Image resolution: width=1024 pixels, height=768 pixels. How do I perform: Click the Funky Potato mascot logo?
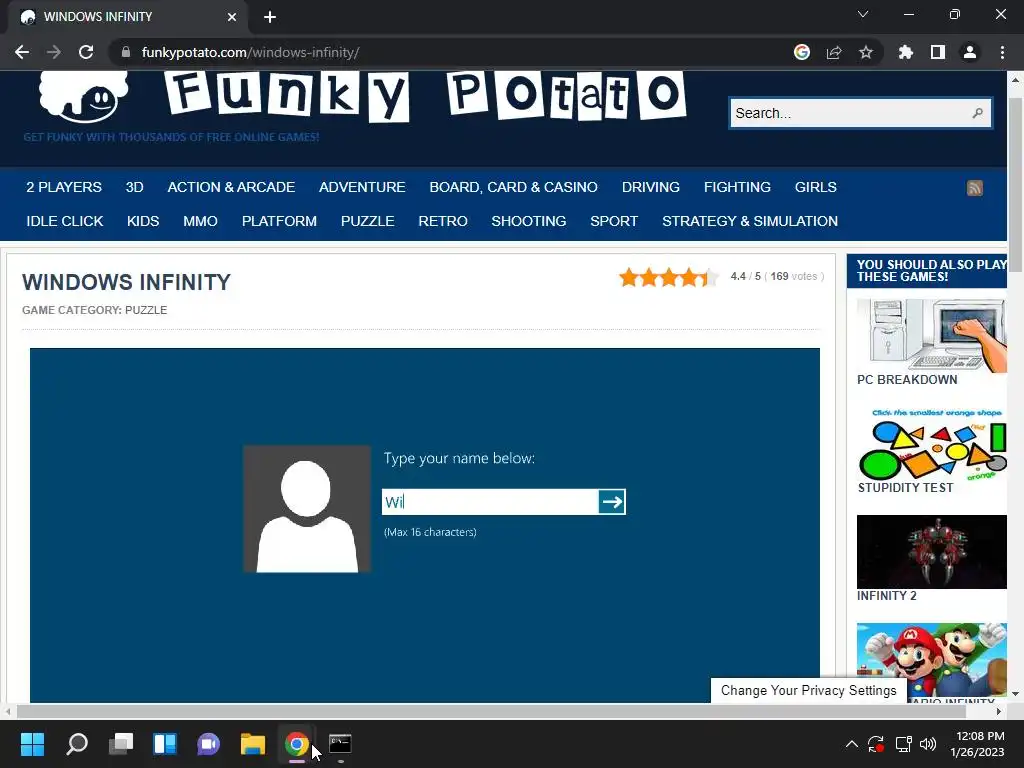[82, 97]
